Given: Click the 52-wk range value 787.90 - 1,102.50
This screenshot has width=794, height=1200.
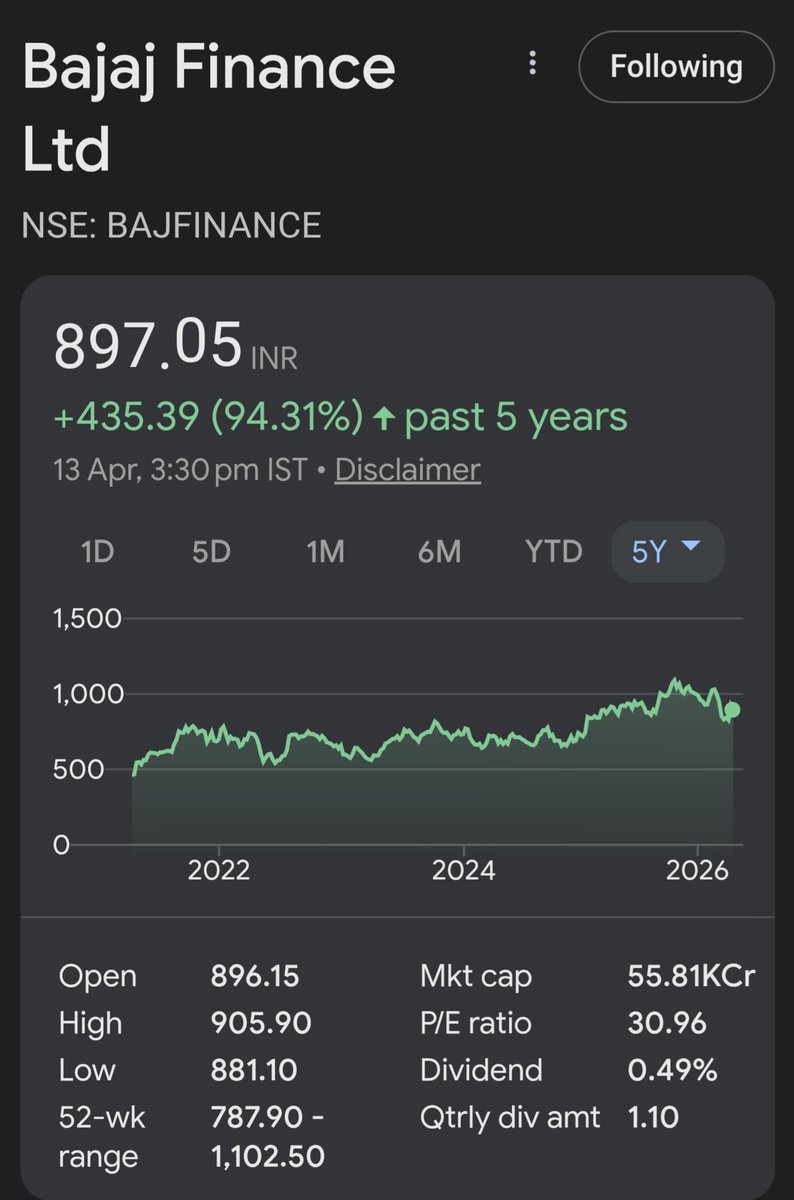Looking at the screenshot, I should tap(268, 1137).
